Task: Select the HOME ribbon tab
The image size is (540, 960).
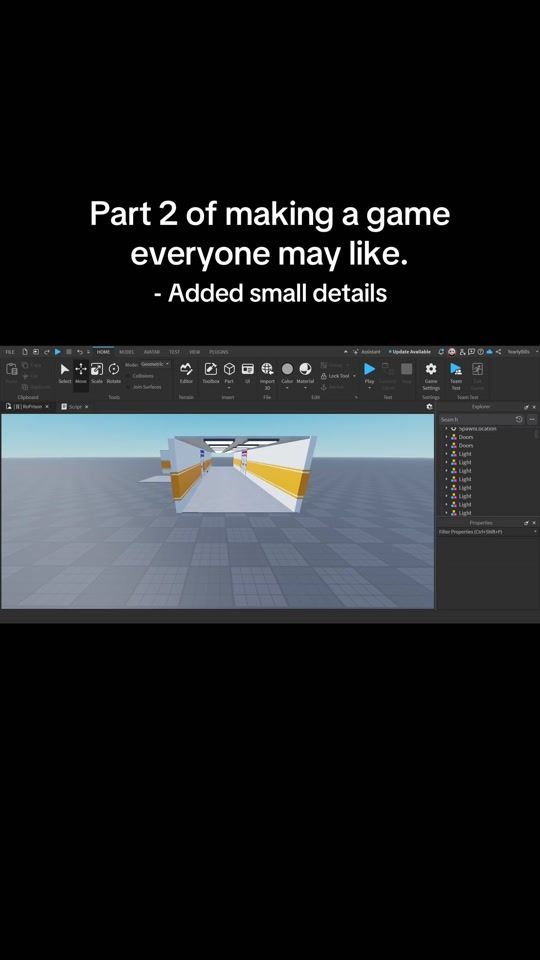Action: coord(103,352)
